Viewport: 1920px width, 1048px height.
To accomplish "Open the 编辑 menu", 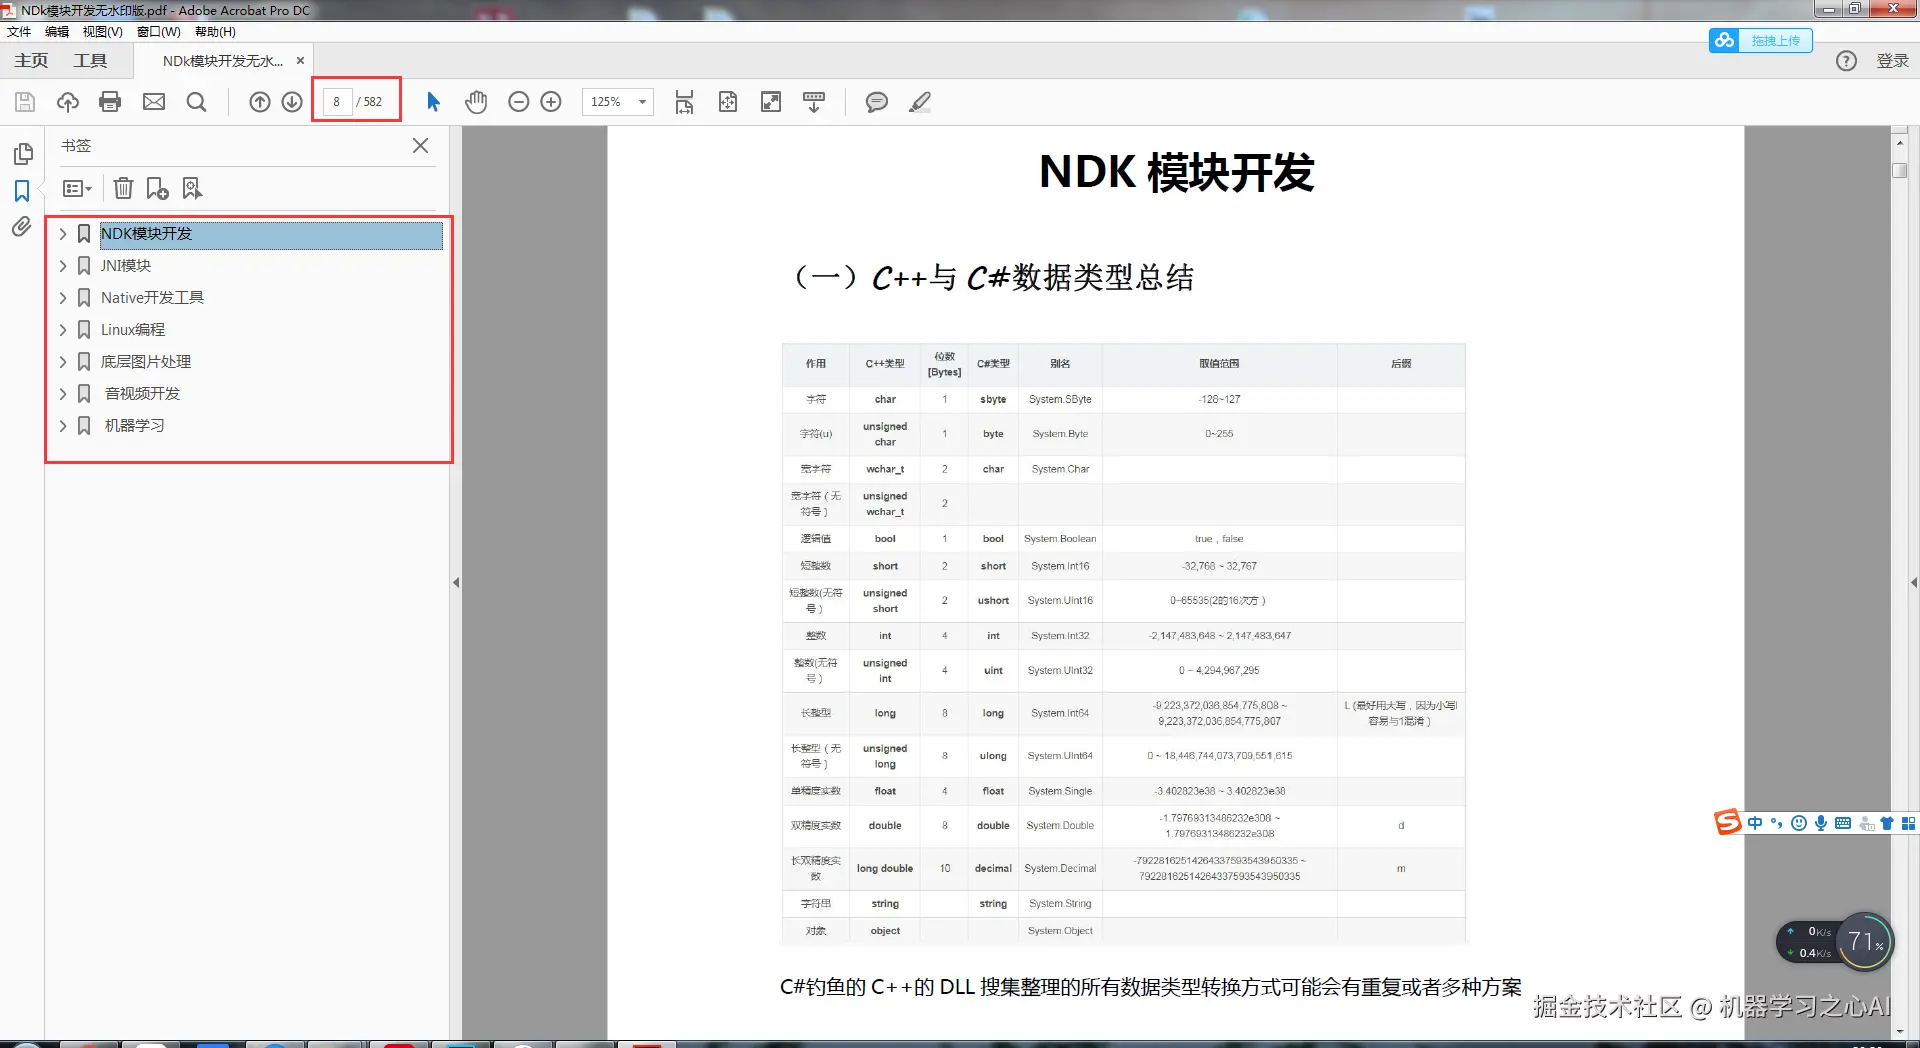I will tap(57, 32).
